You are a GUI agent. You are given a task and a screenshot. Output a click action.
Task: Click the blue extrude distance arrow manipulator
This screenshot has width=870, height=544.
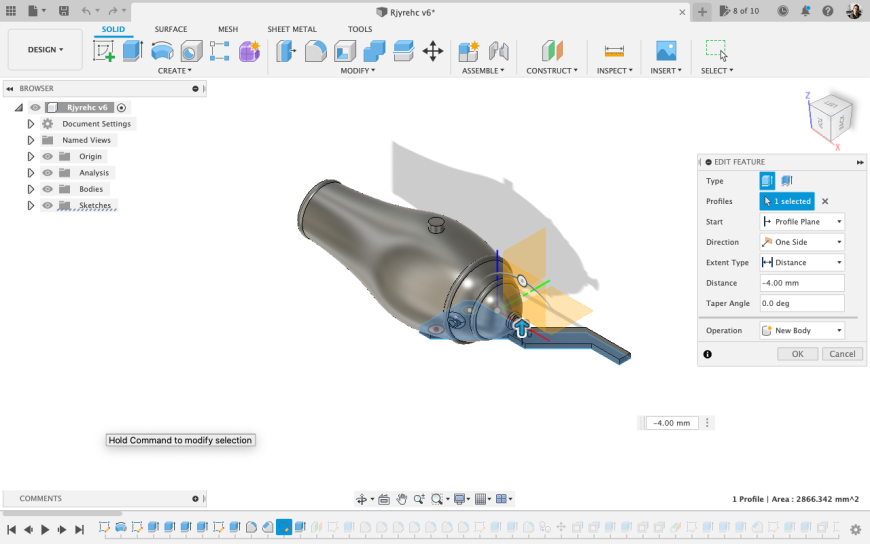(x=521, y=328)
